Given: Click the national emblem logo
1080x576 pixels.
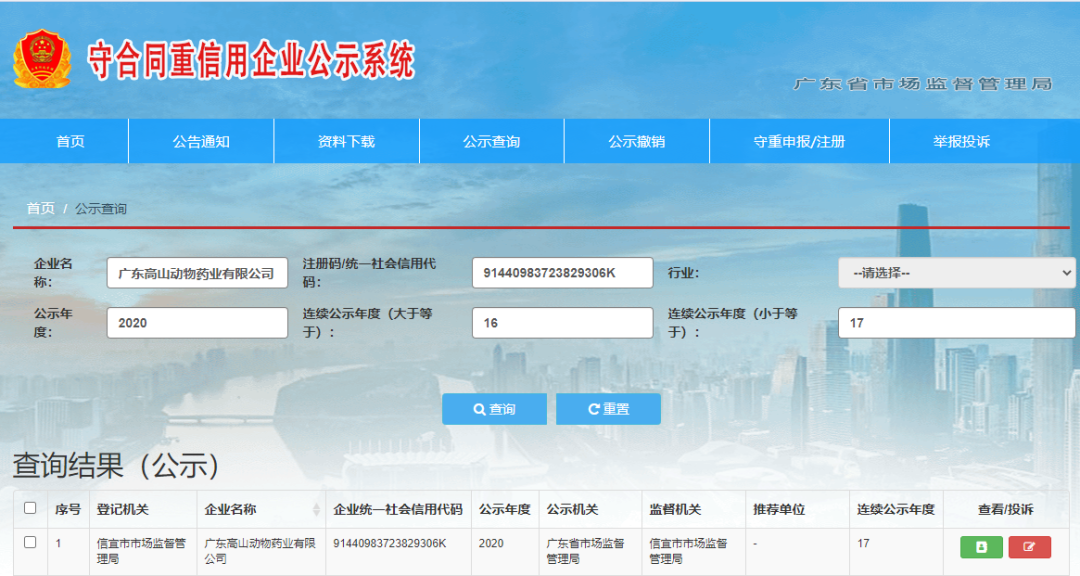Looking at the screenshot, I should point(42,59).
